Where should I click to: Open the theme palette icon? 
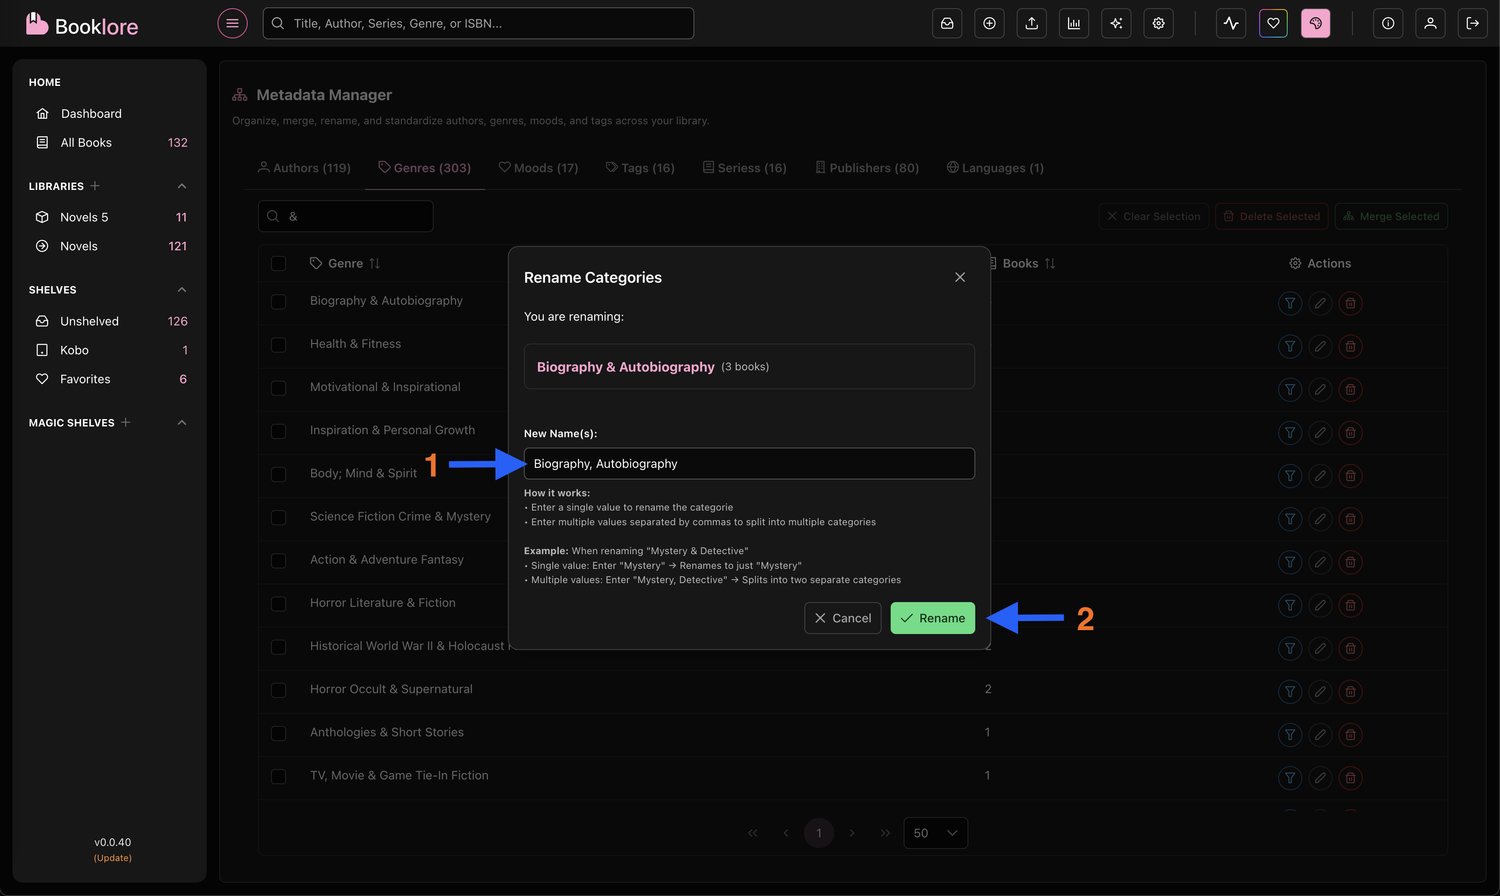[x=1315, y=23]
